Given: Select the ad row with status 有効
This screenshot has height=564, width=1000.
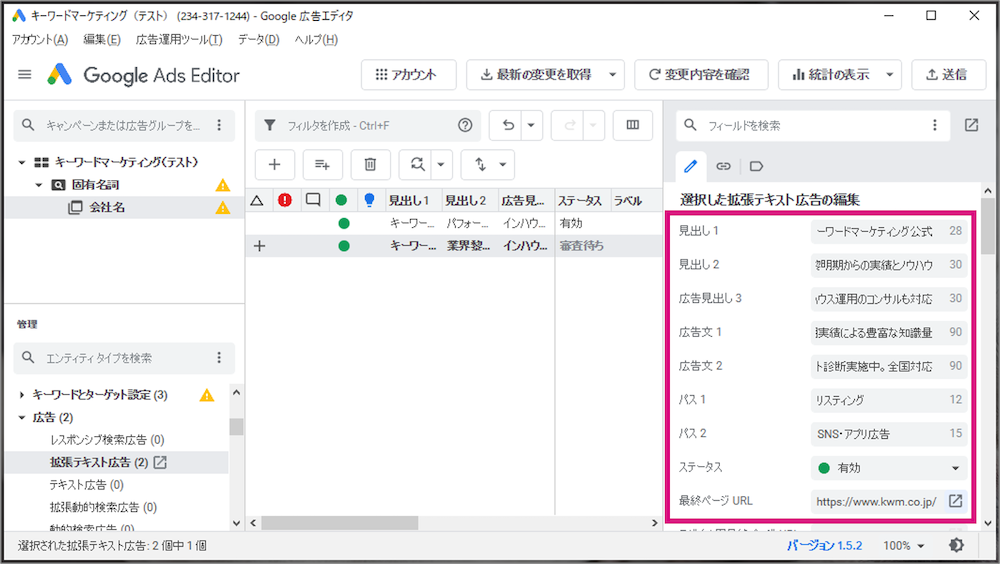Looking at the screenshot, I should tap(454, 223).
